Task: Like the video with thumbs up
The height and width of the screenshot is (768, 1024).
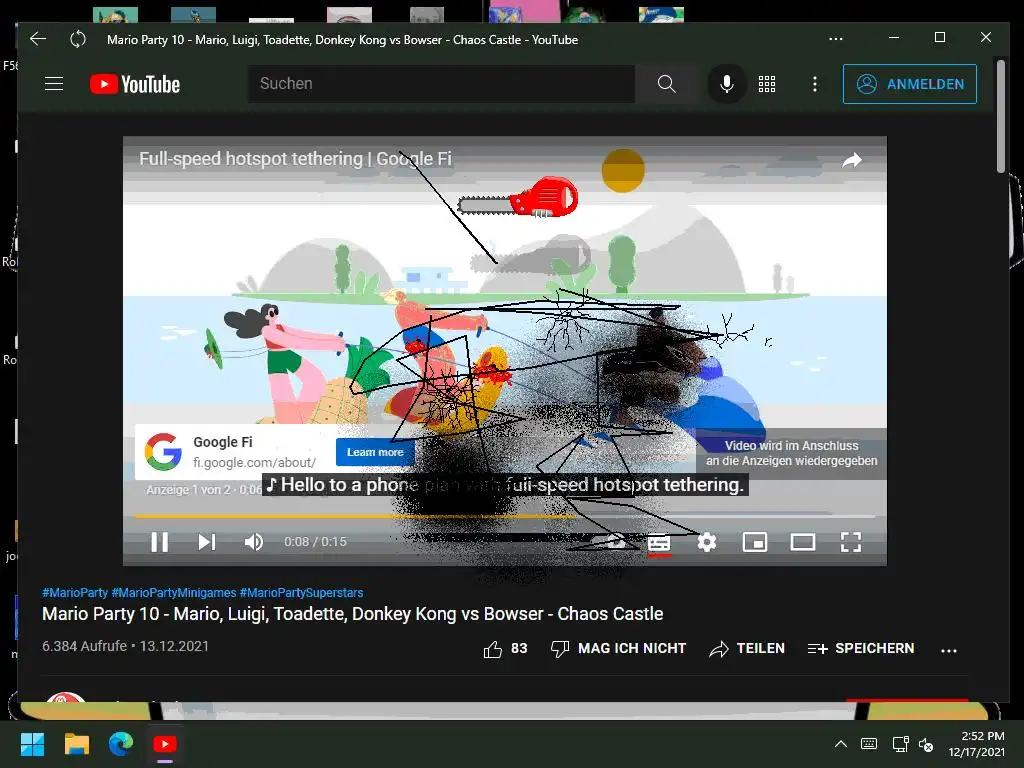Action: [x=505, y=648]
